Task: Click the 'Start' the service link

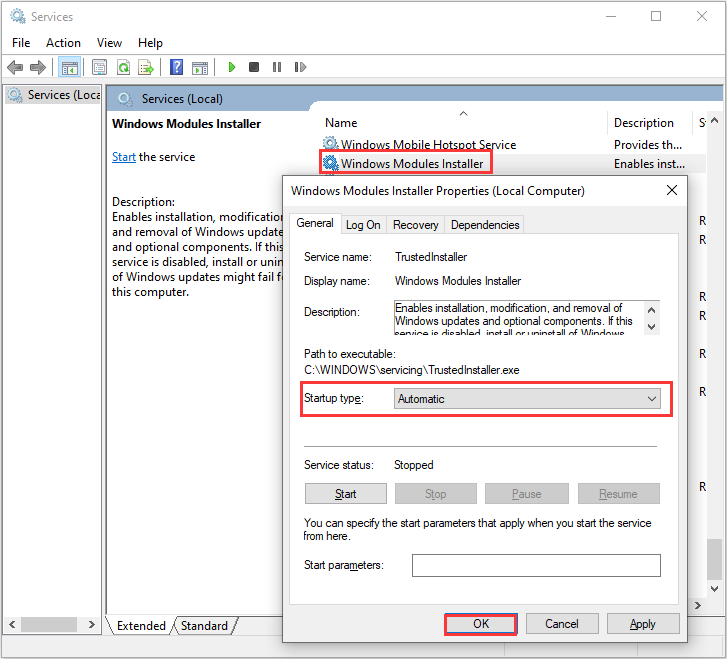Action: point(124,157)
